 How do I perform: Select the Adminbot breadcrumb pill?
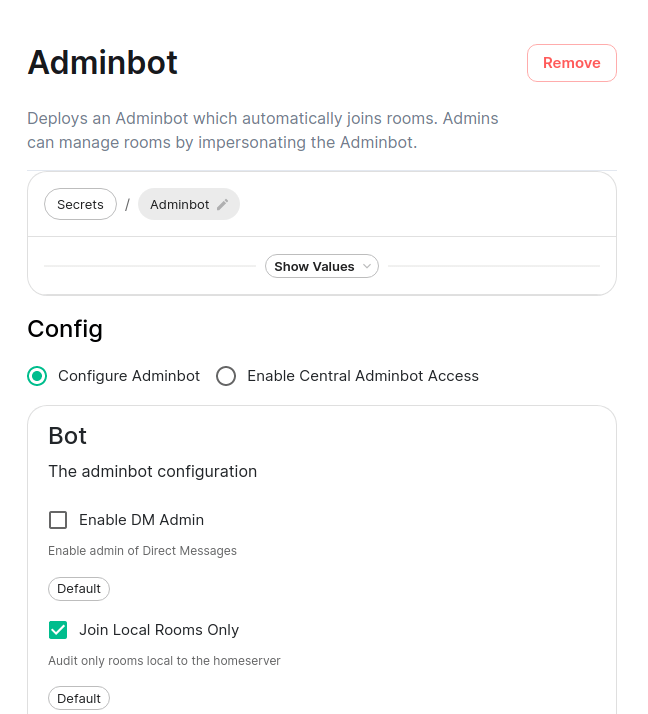click(180, 204)
